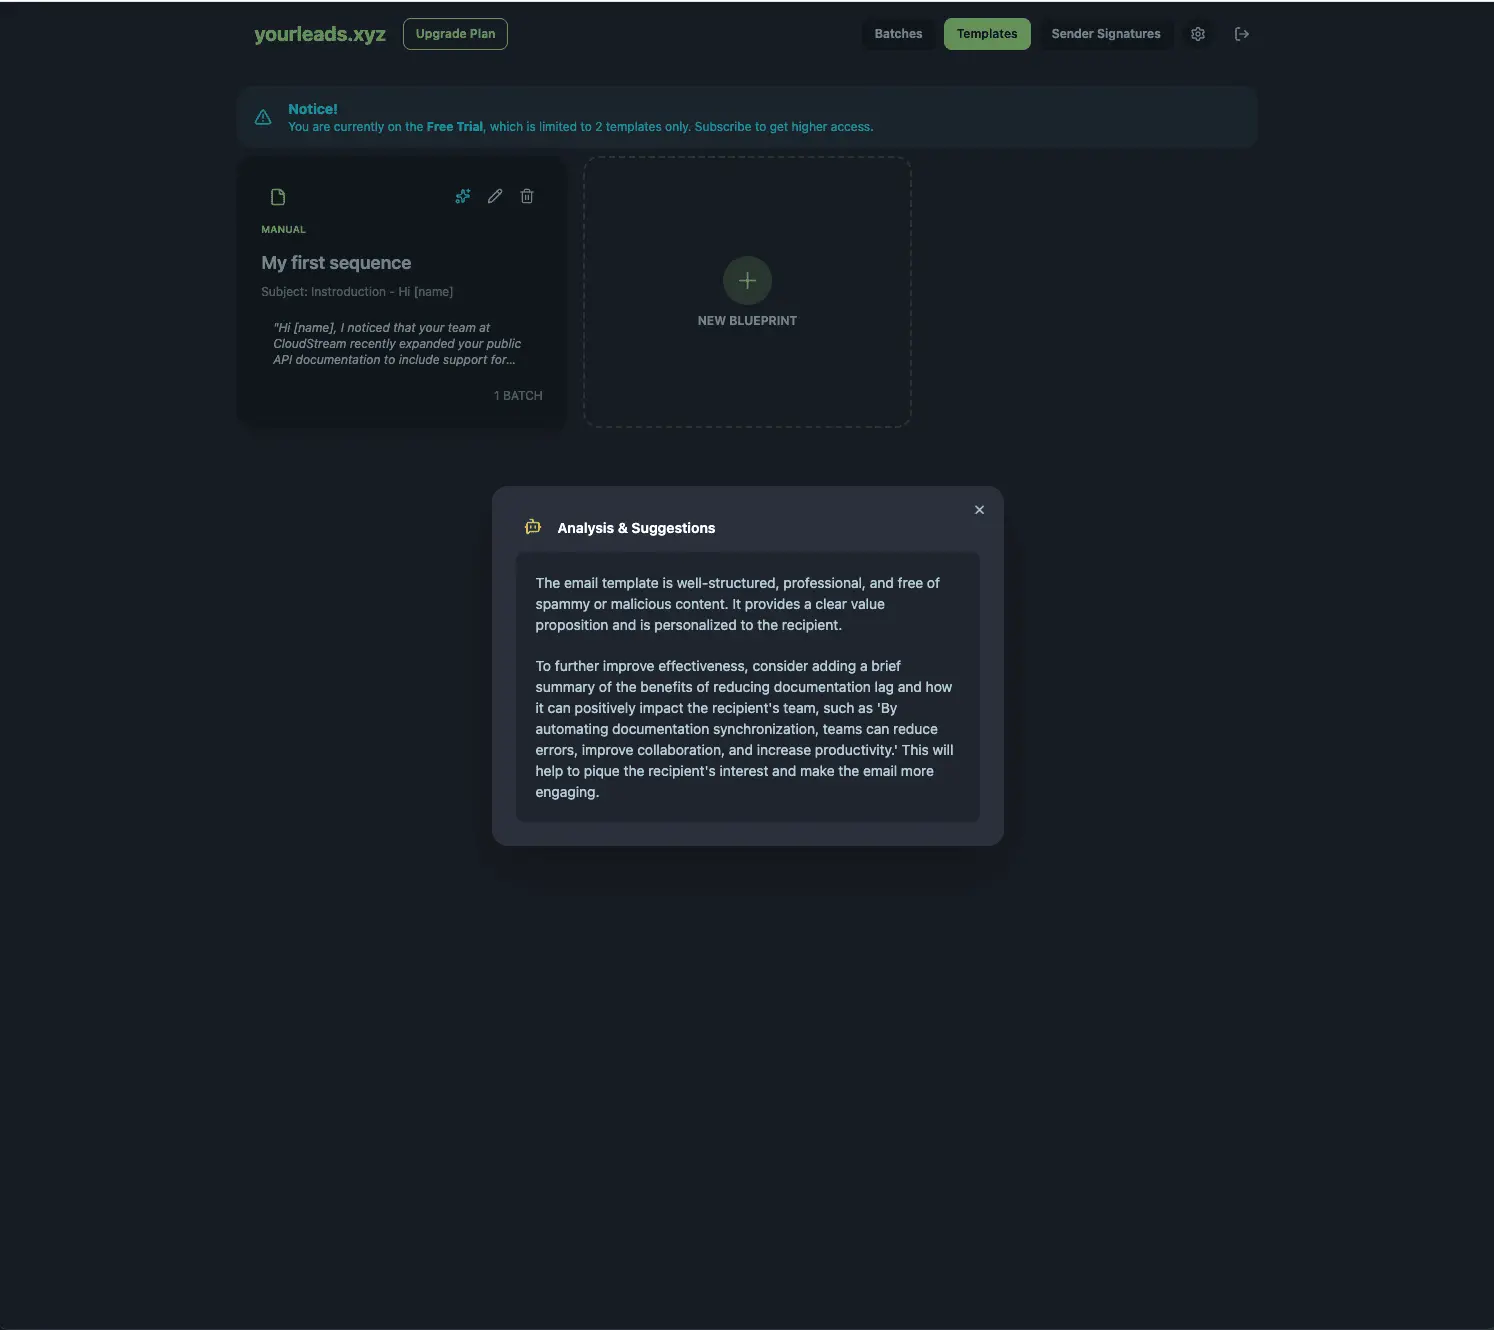Screen dimensions: 1494x1330
Task: Click NEW BLUEPRINT label
Action: (x=747, y=321)
